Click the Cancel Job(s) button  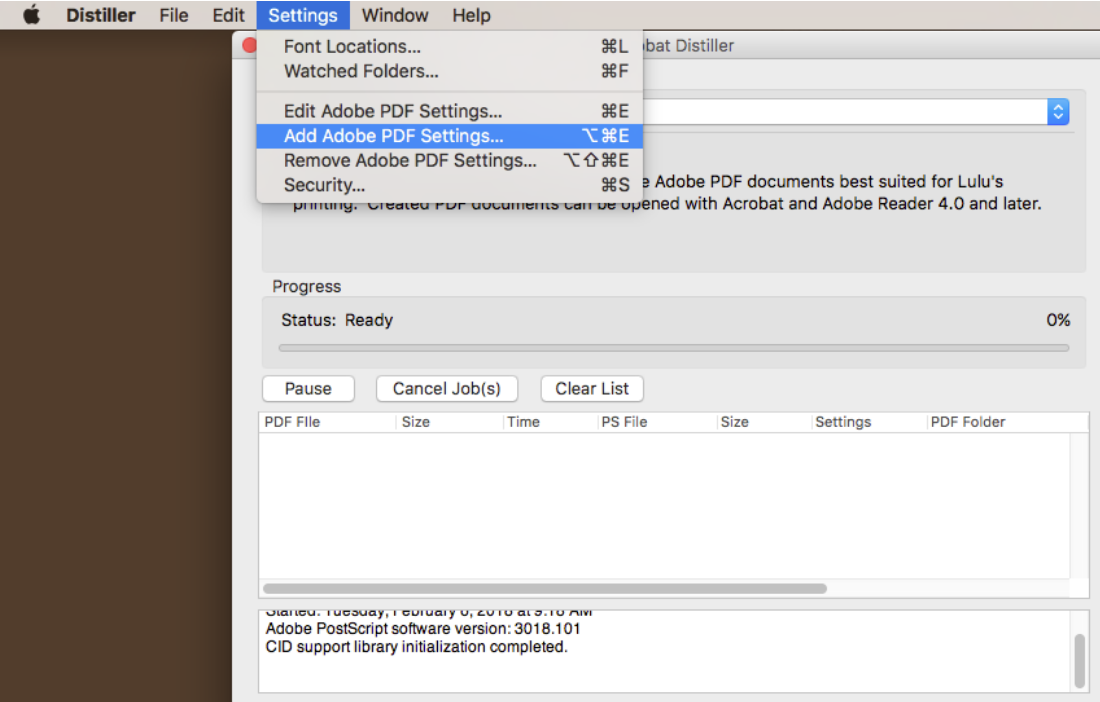pyautogui.click(x=447, y=389)
